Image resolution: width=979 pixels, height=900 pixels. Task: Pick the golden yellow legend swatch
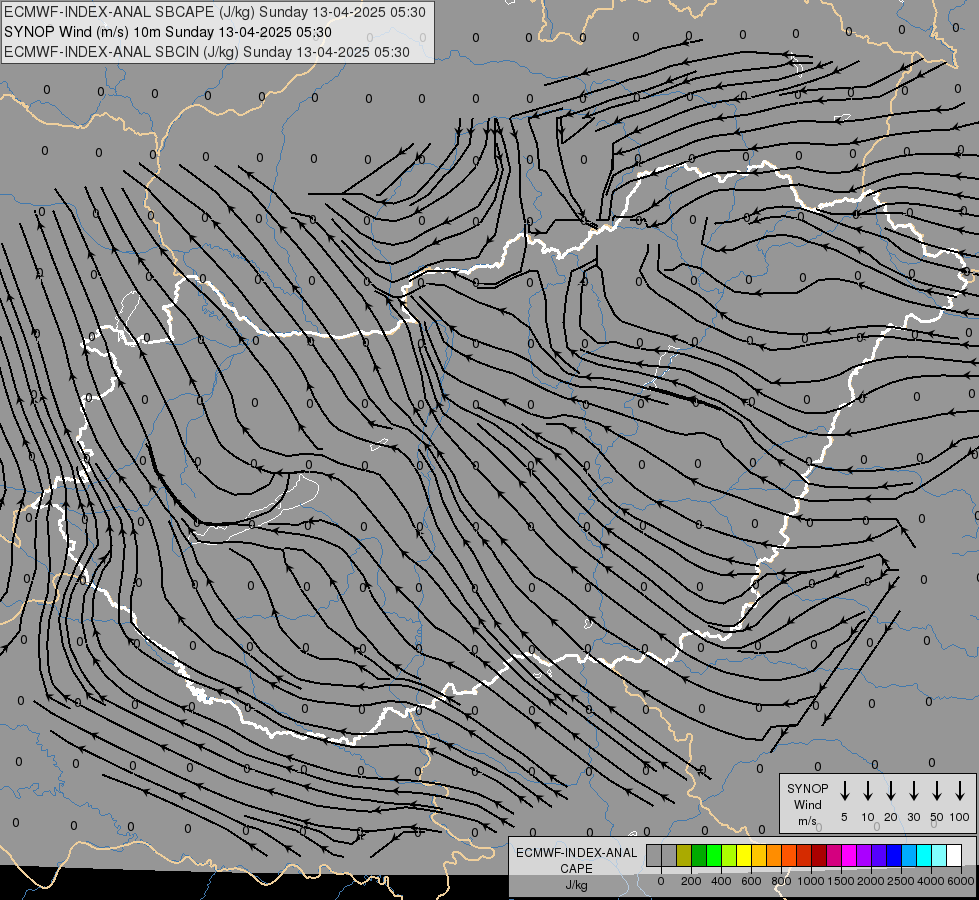[759, 855]
